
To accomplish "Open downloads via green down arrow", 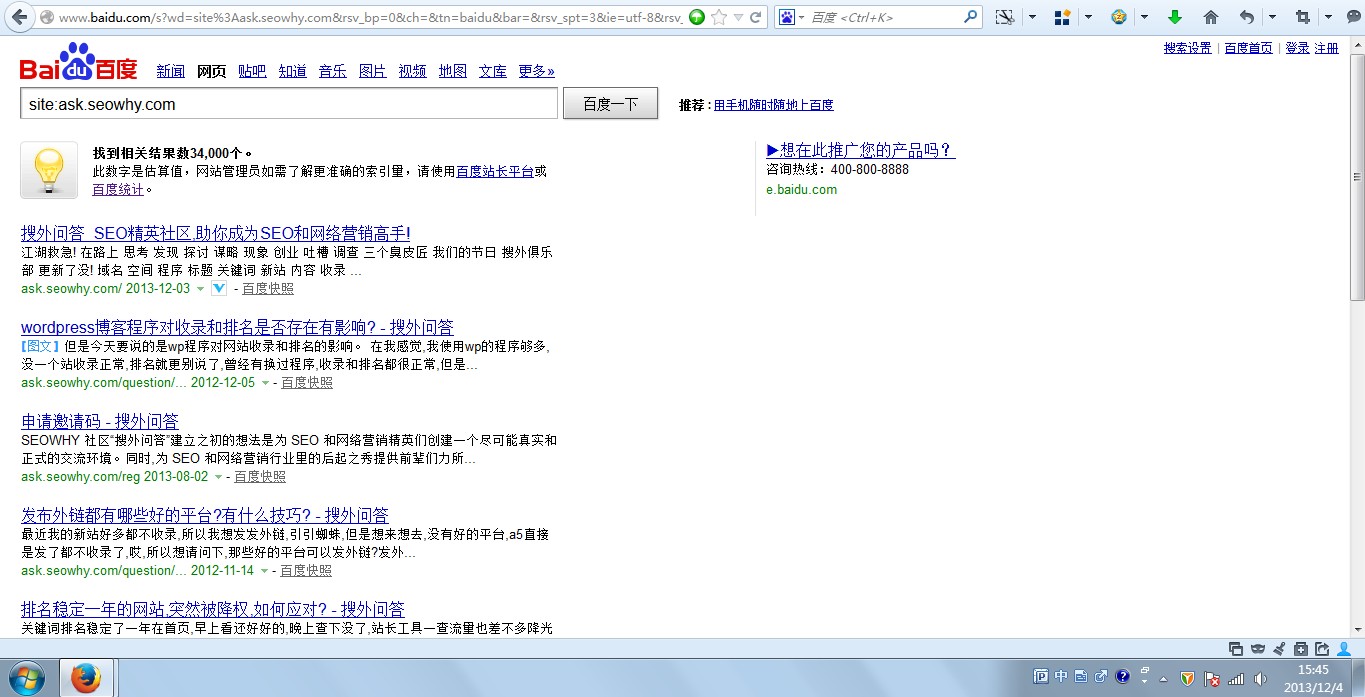I will (1175, 17).
